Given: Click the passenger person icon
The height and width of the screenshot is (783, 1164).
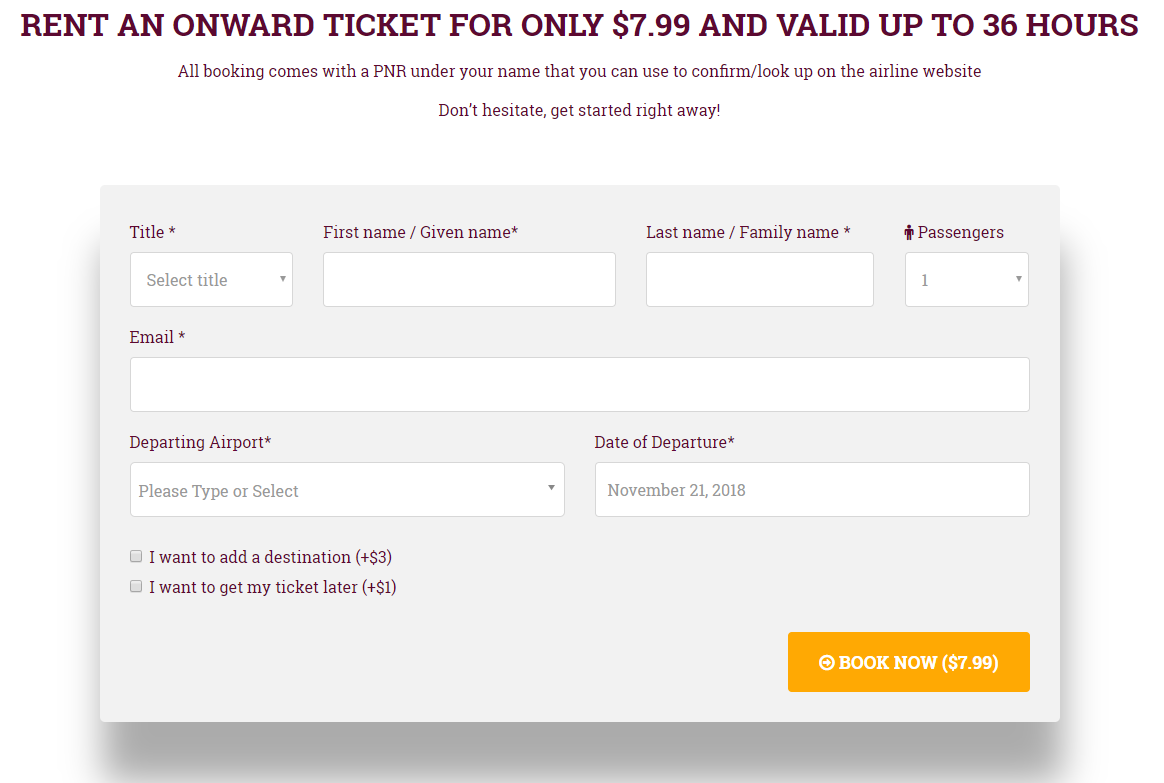Looking at the screenshot, I should (x=909, y=233).
